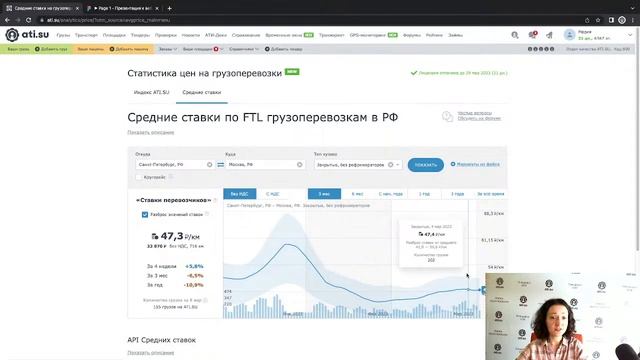Click Ваши грузы button
640x360 pixels.
point(18,49)
